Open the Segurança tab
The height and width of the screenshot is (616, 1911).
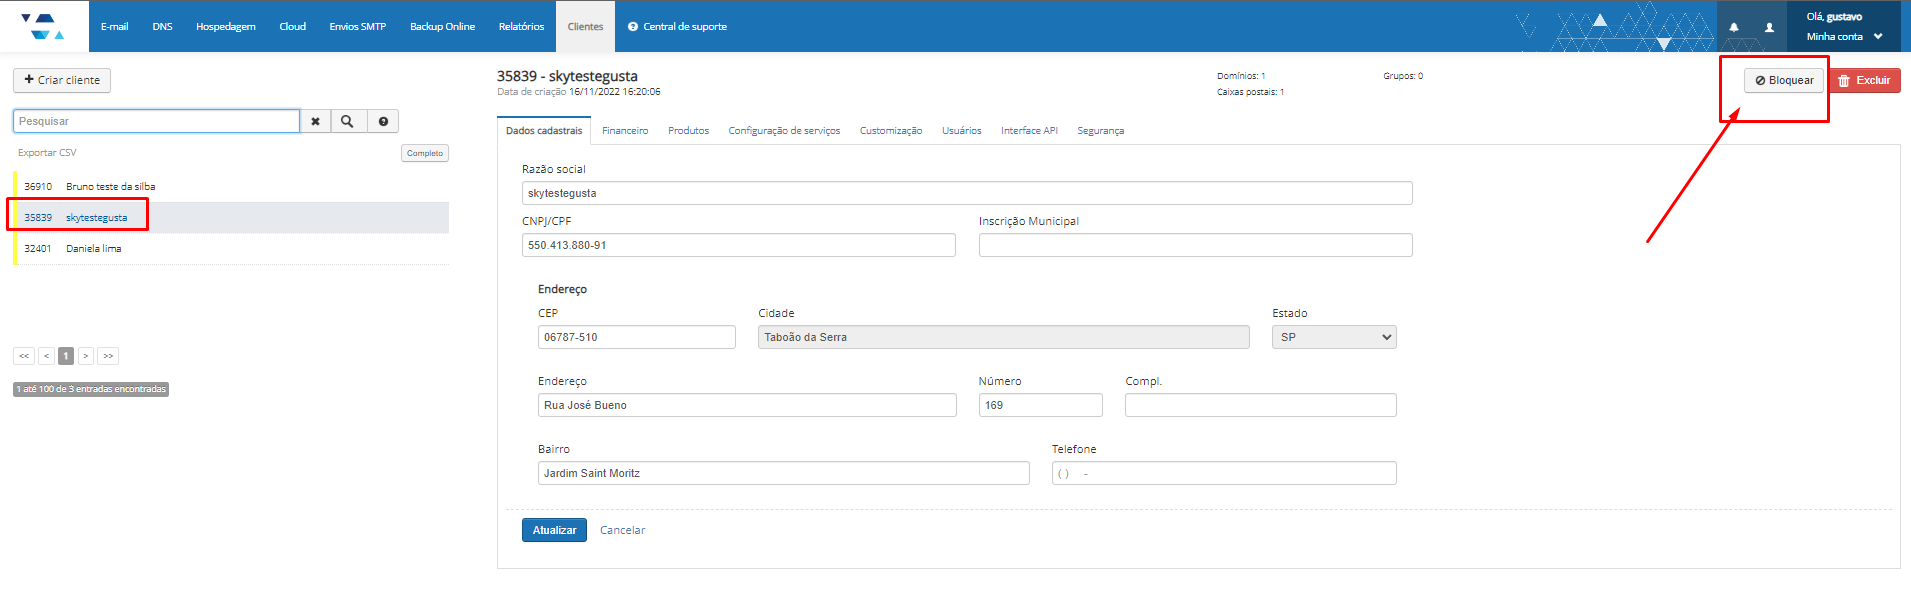(1100, 131)
